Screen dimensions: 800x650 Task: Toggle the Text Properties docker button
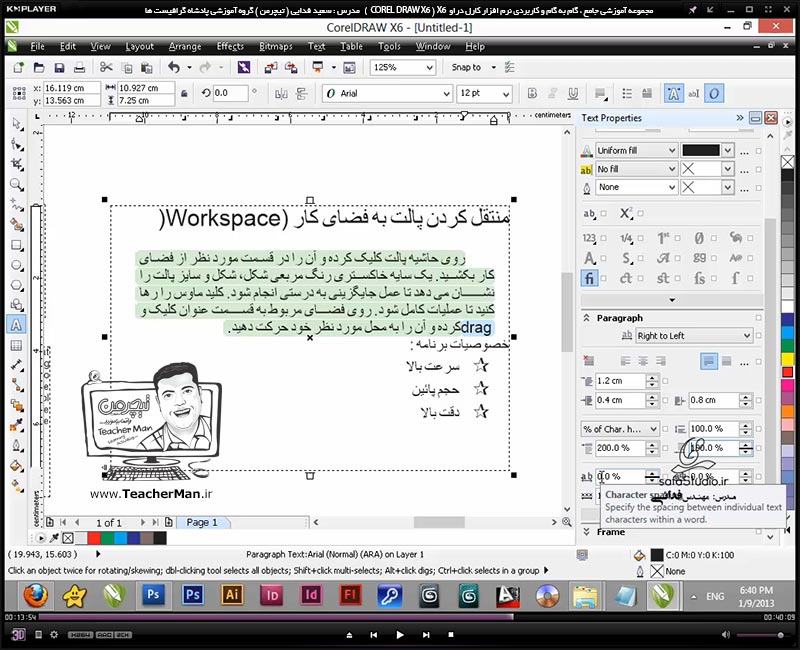click(x=673, y=93)
